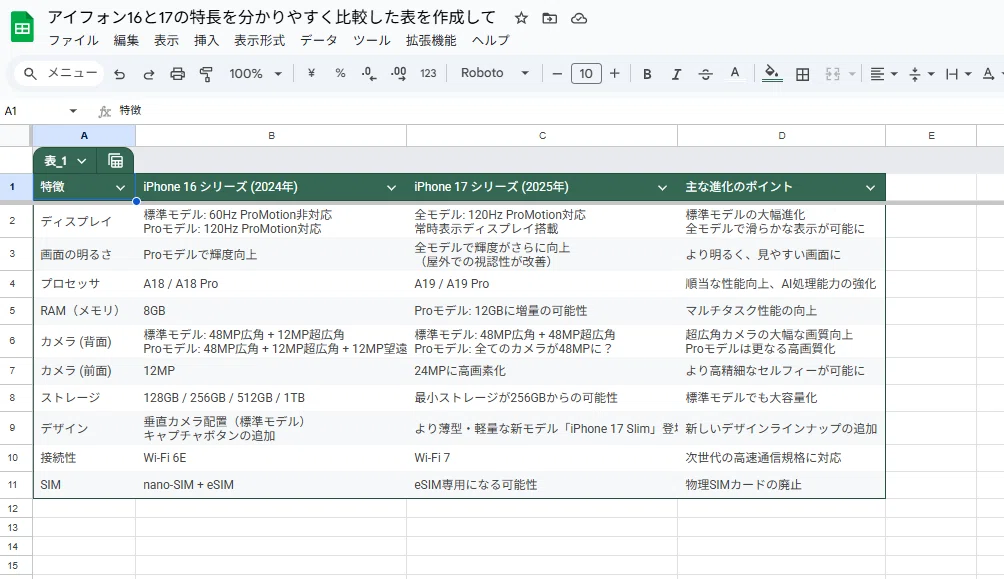Open the fill color picker
Image resolution: width=1004 pixels, height=579 pixels.
772,74
